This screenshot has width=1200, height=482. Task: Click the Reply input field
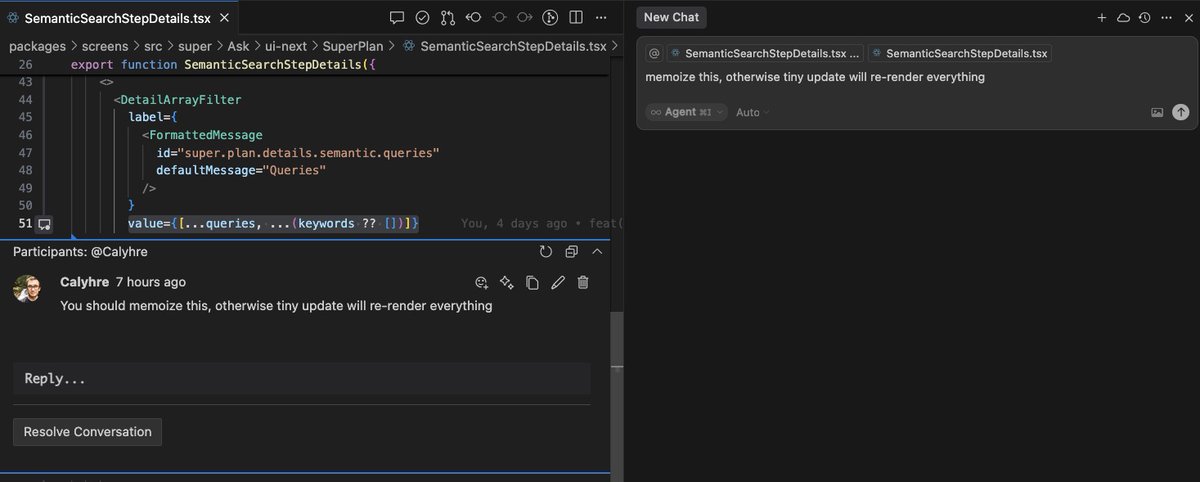click(x=301, y=379)
